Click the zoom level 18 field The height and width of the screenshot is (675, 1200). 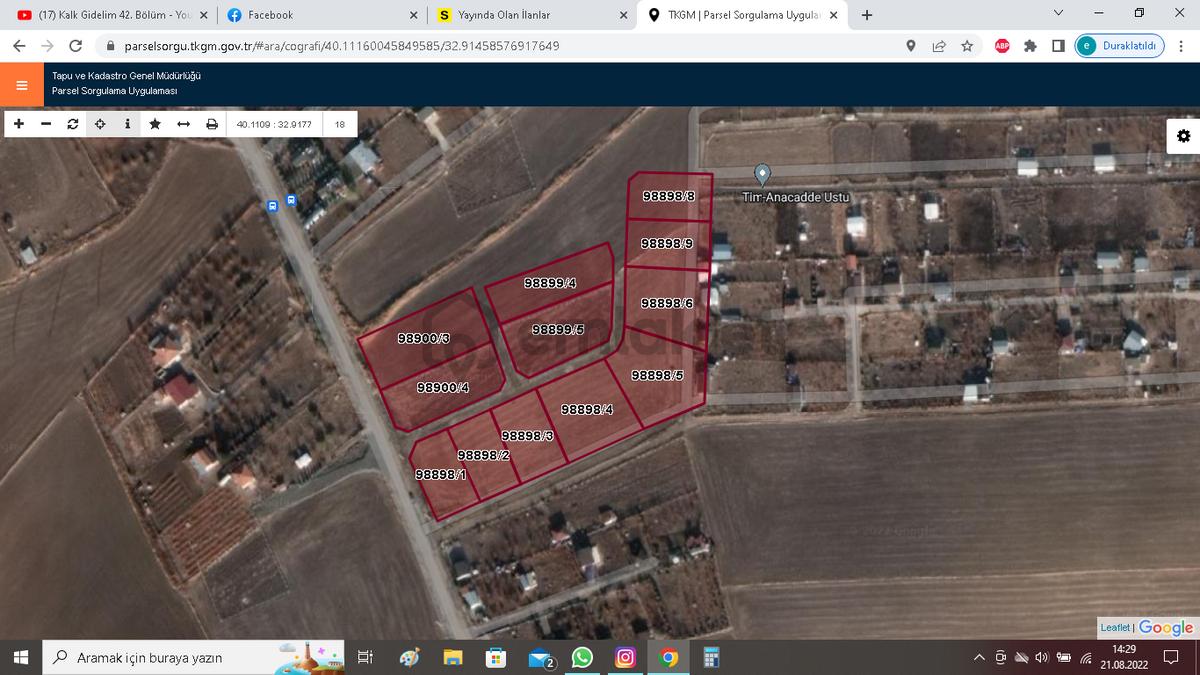pos(341,124)
